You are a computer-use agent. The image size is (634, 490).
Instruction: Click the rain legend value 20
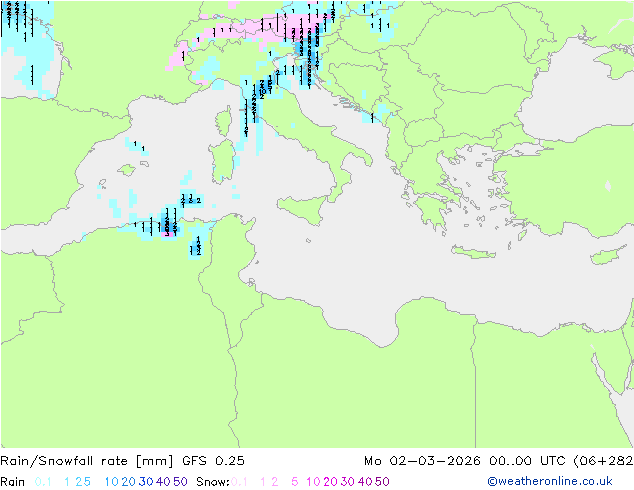click(x=129, y=482)
